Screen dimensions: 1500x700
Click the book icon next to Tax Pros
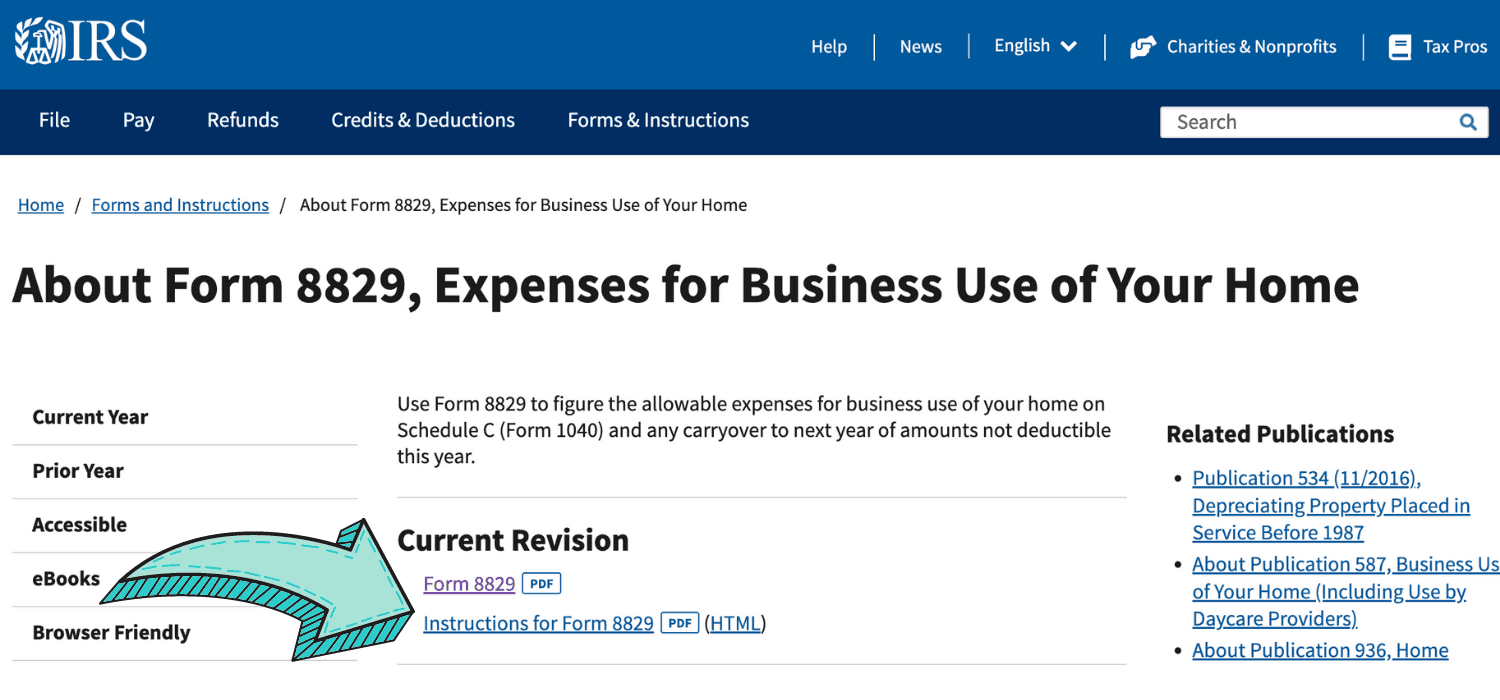tap(1399, 46)
